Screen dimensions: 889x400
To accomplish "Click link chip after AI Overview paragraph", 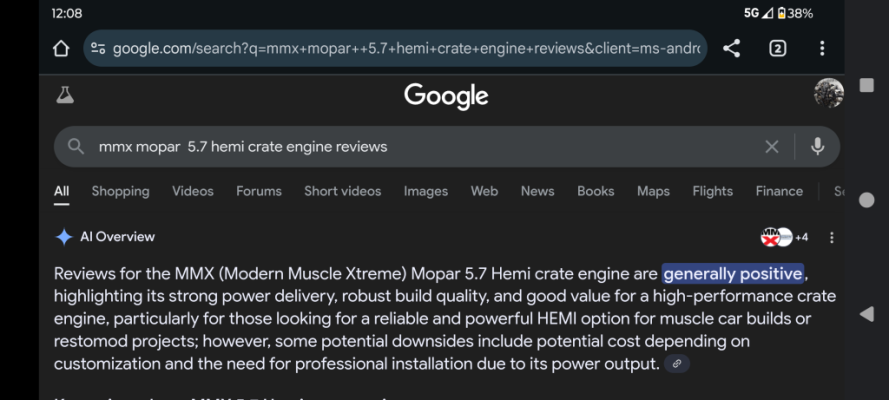I will (x=676, y=364).
